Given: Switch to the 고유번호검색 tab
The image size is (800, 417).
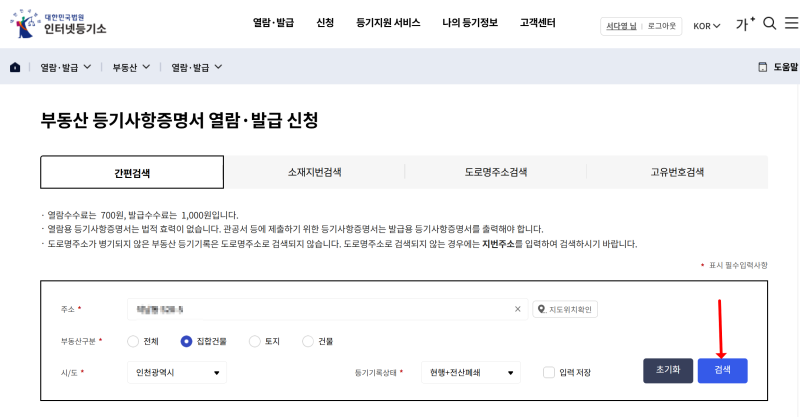Looking at the screenshot, I should tap(677, 173).
